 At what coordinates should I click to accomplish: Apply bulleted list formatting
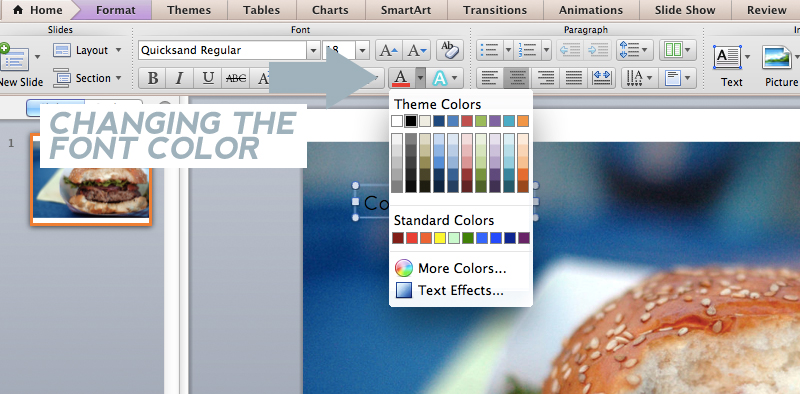point(489,50)
